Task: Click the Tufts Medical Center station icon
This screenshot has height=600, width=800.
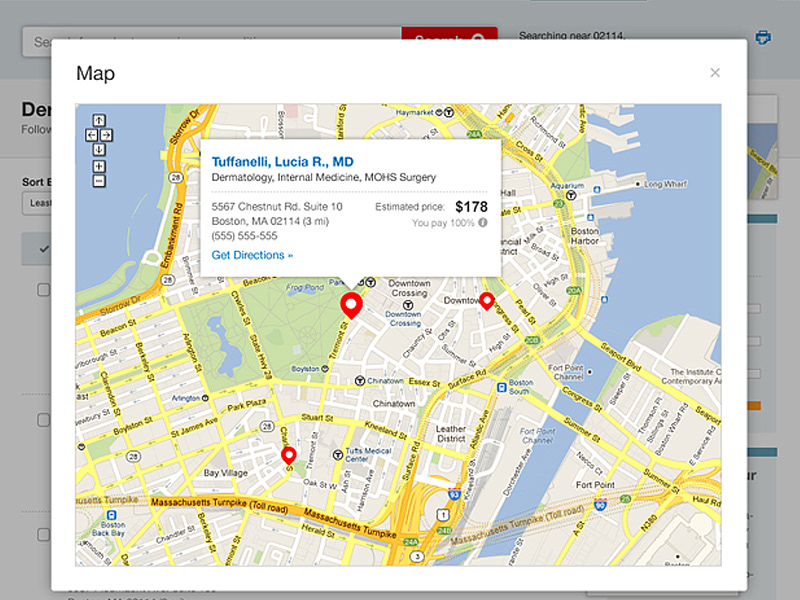Action: tap(337, 455)
